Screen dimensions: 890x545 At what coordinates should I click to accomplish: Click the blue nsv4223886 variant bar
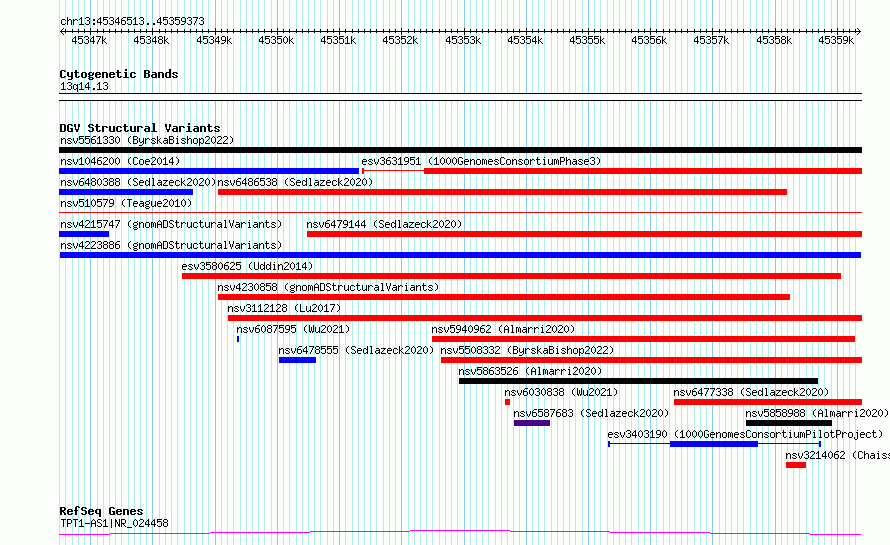pyautogui.click(x=460, y=255)
